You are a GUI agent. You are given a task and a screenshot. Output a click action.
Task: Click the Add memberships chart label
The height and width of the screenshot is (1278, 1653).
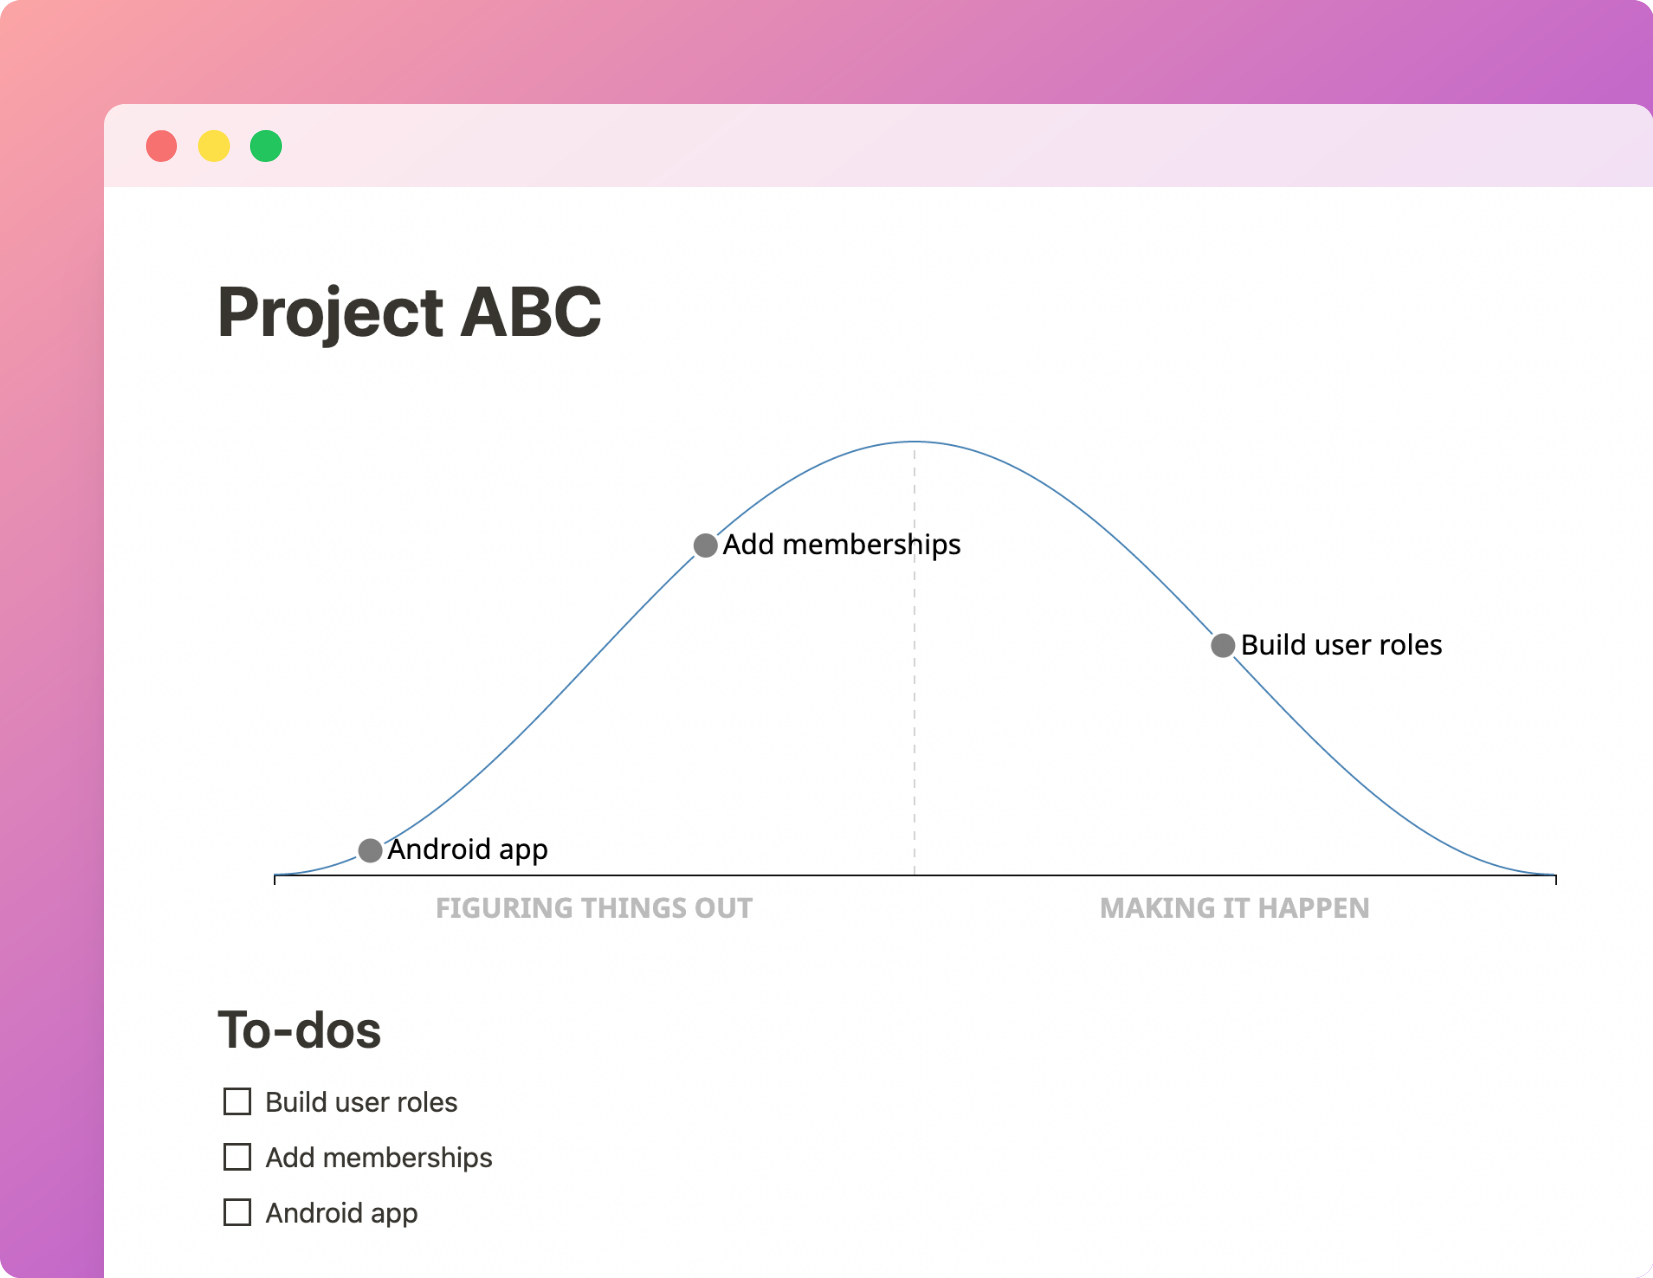(841, 545)
